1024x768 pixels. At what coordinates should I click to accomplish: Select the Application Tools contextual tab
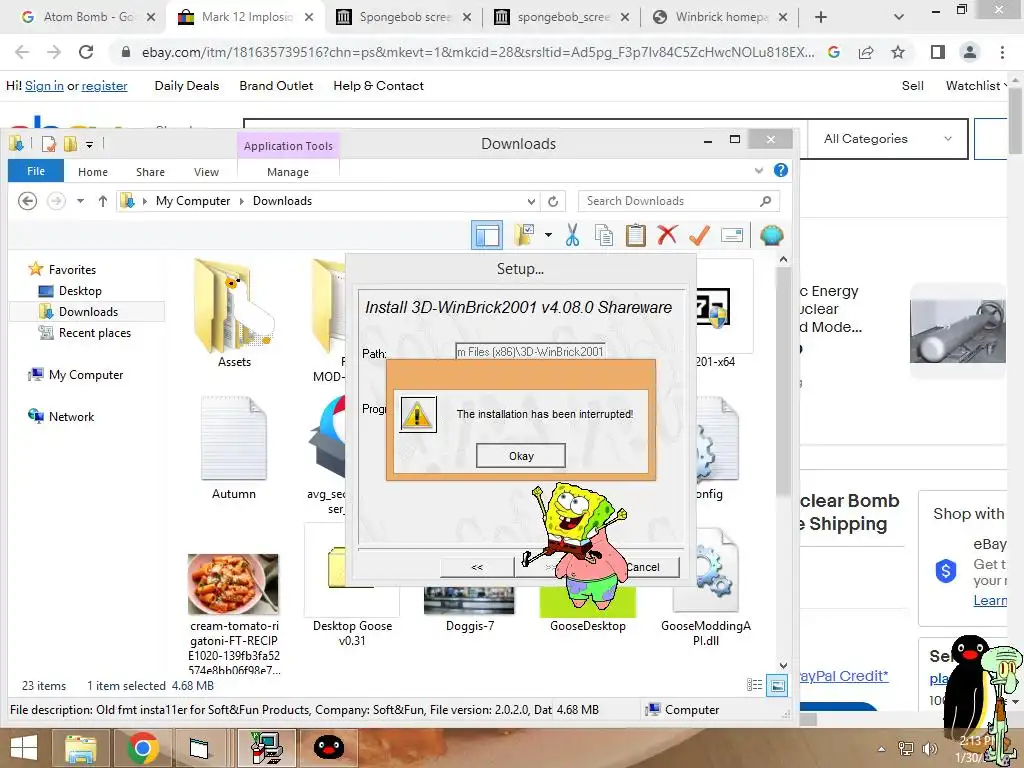pos(288,146)
